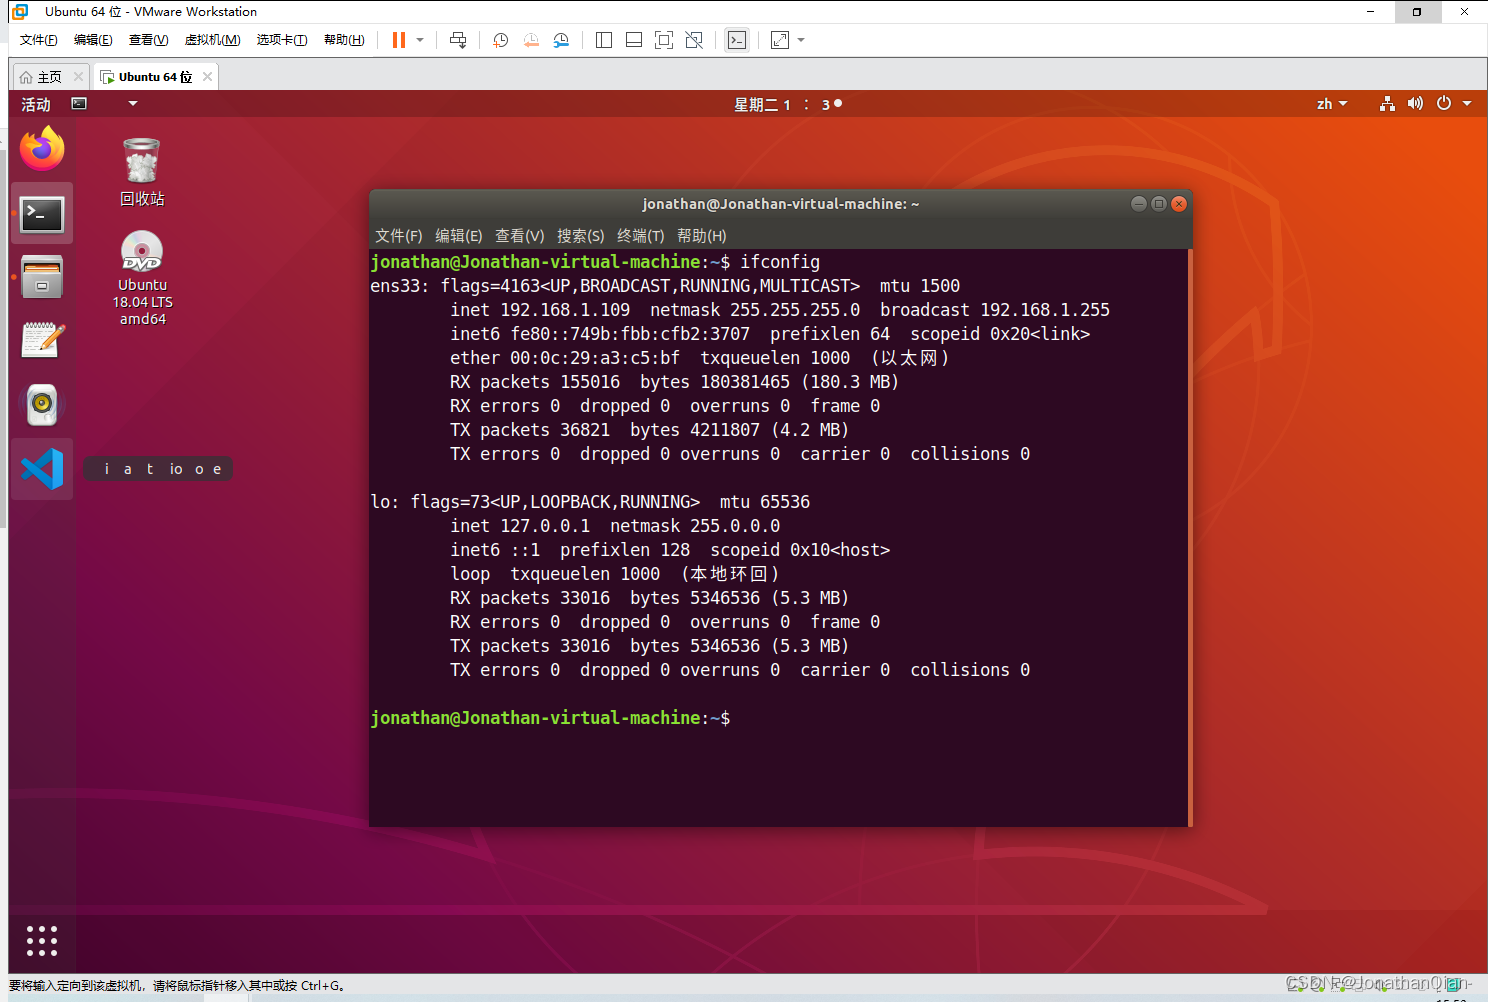This screenshot has height=1002, width=1488.
Task: Pause the virtual machine from the toolbar
Action: [x=399, y=40]
